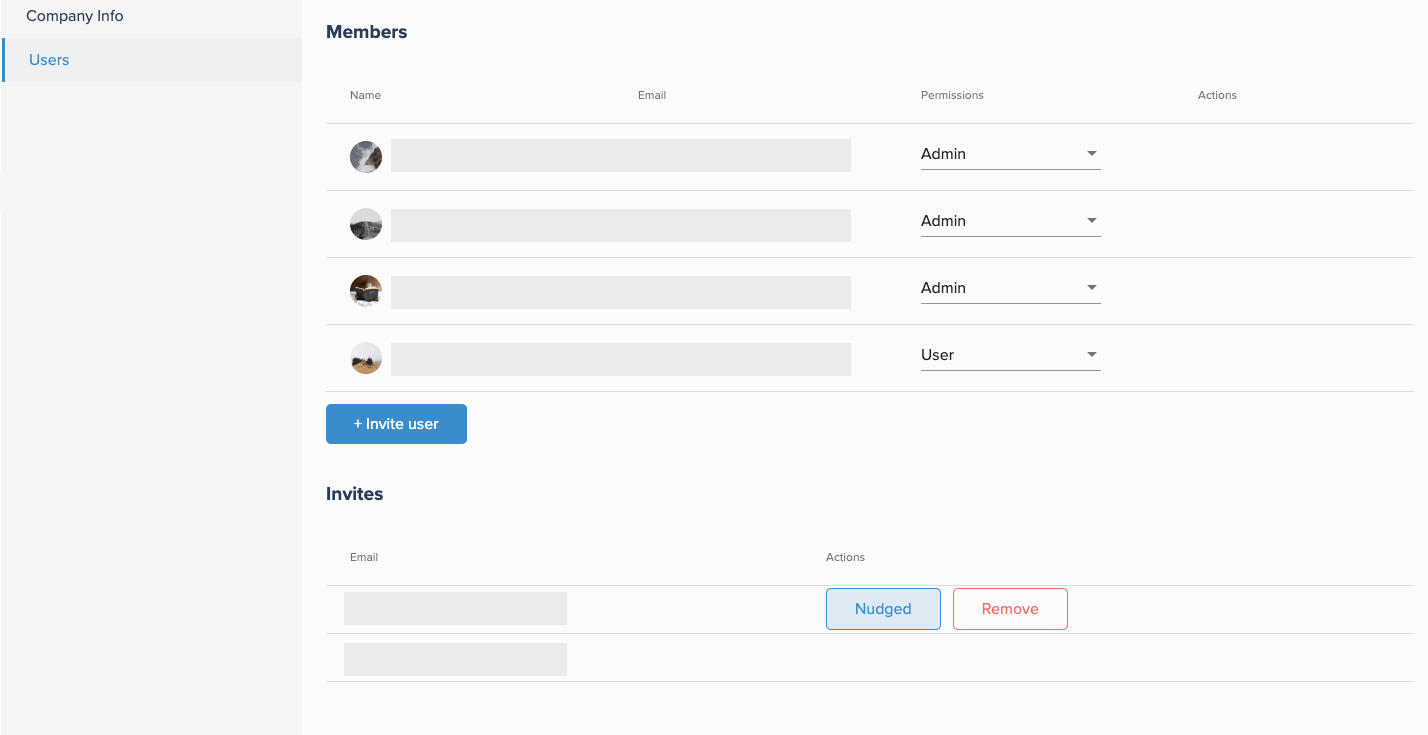Screen dimensions: 1428x735
Task: Click the first member's mountain avatar
Action: point(366,157)
